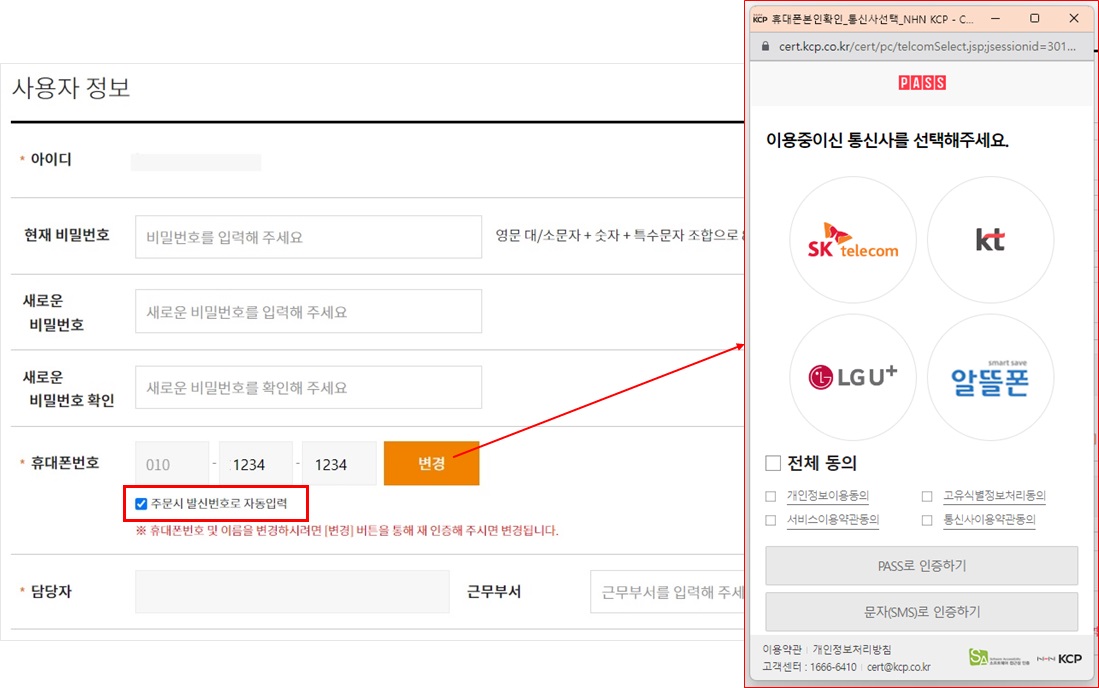Click the red phone number change notice text
Screen dimensions: 1099x688
[347, 530]
